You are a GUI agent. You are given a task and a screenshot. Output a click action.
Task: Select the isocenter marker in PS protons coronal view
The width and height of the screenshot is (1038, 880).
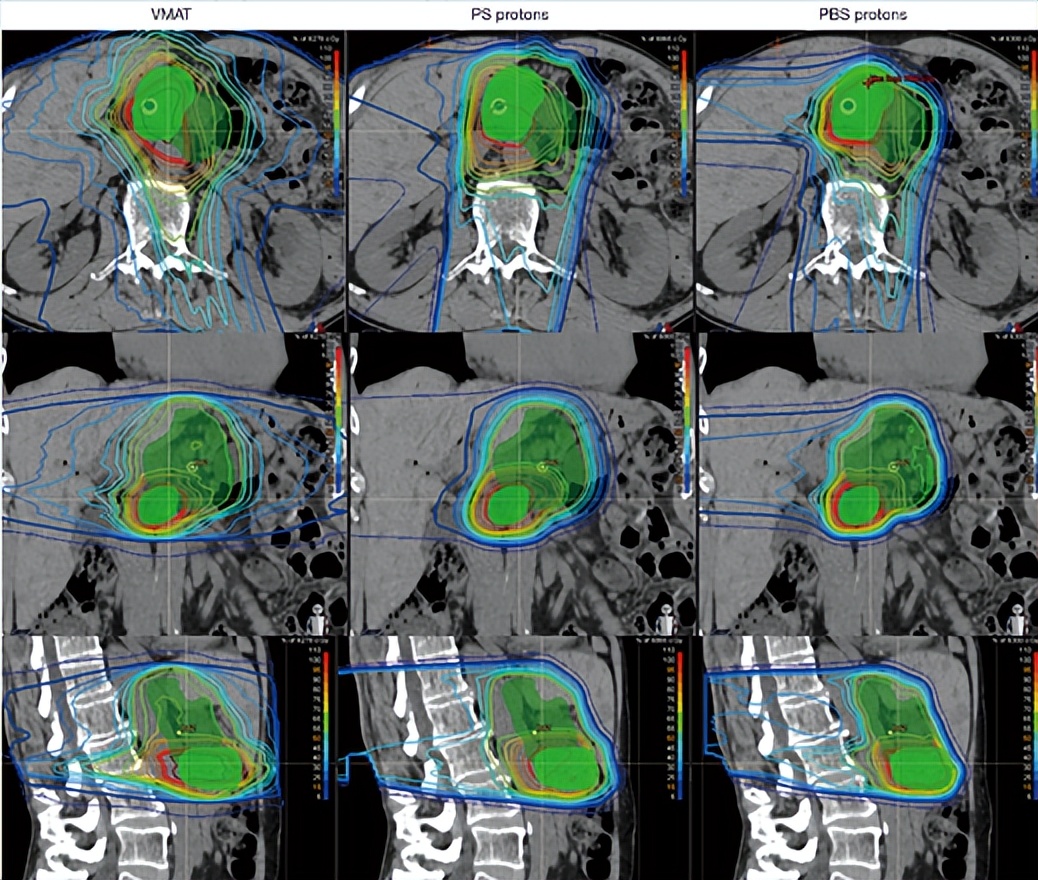click(x=542, y=467)
